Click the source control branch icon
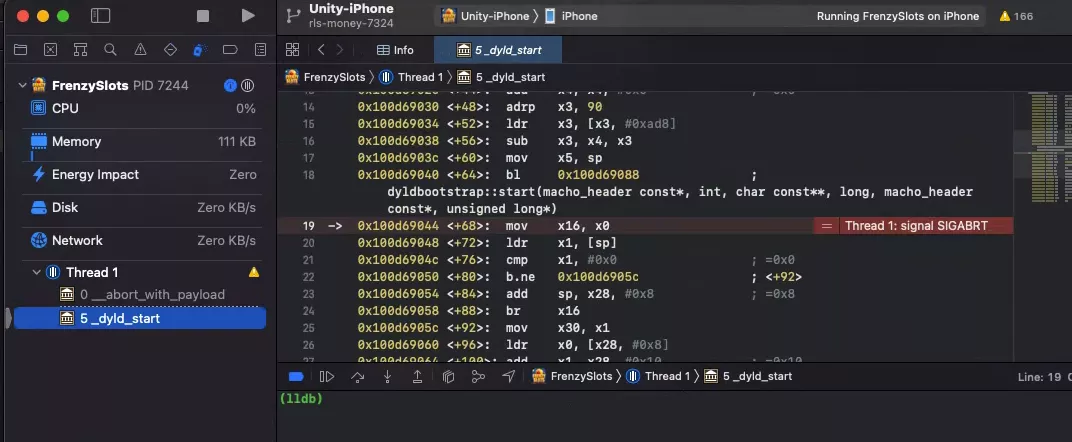This screenshot has height=442, width=1072. pyautogui.click(x=293, y=16)
